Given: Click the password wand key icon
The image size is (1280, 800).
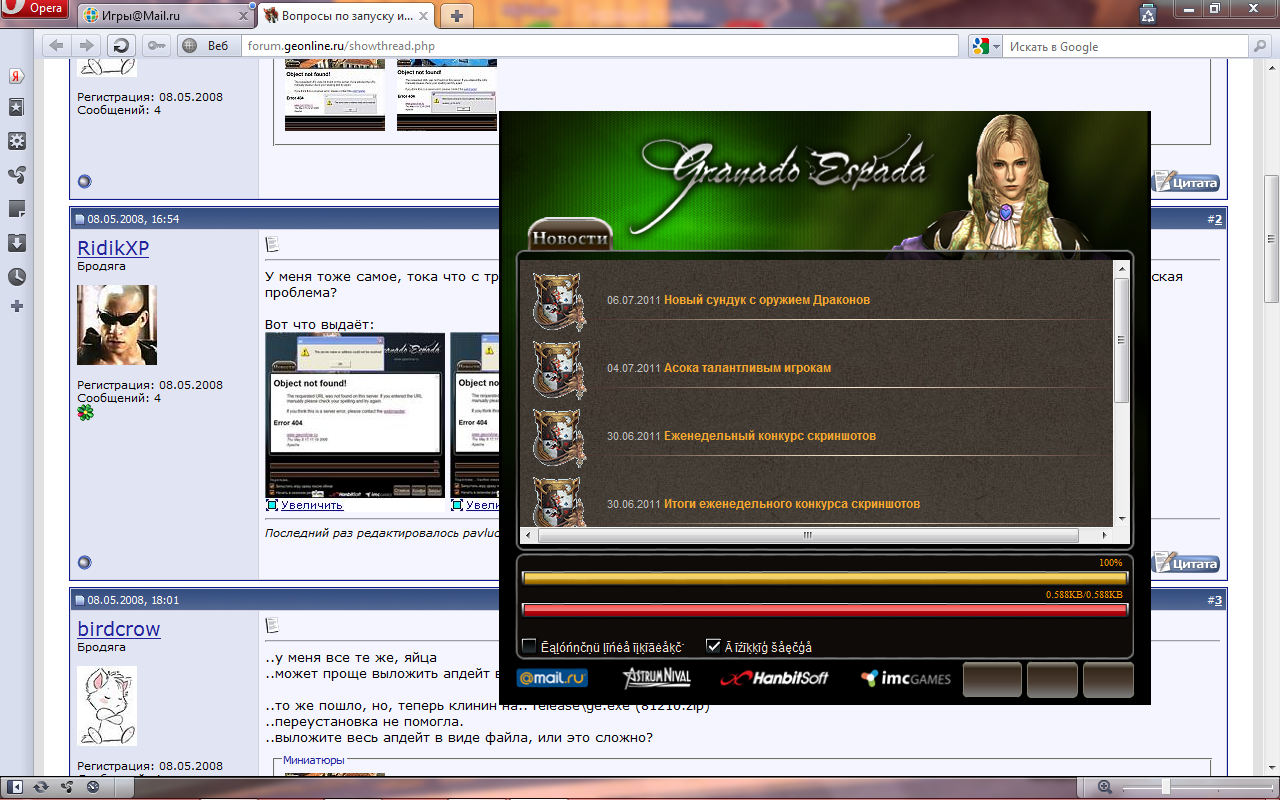Looking at the screenshot, I should (x=156, y=45).
